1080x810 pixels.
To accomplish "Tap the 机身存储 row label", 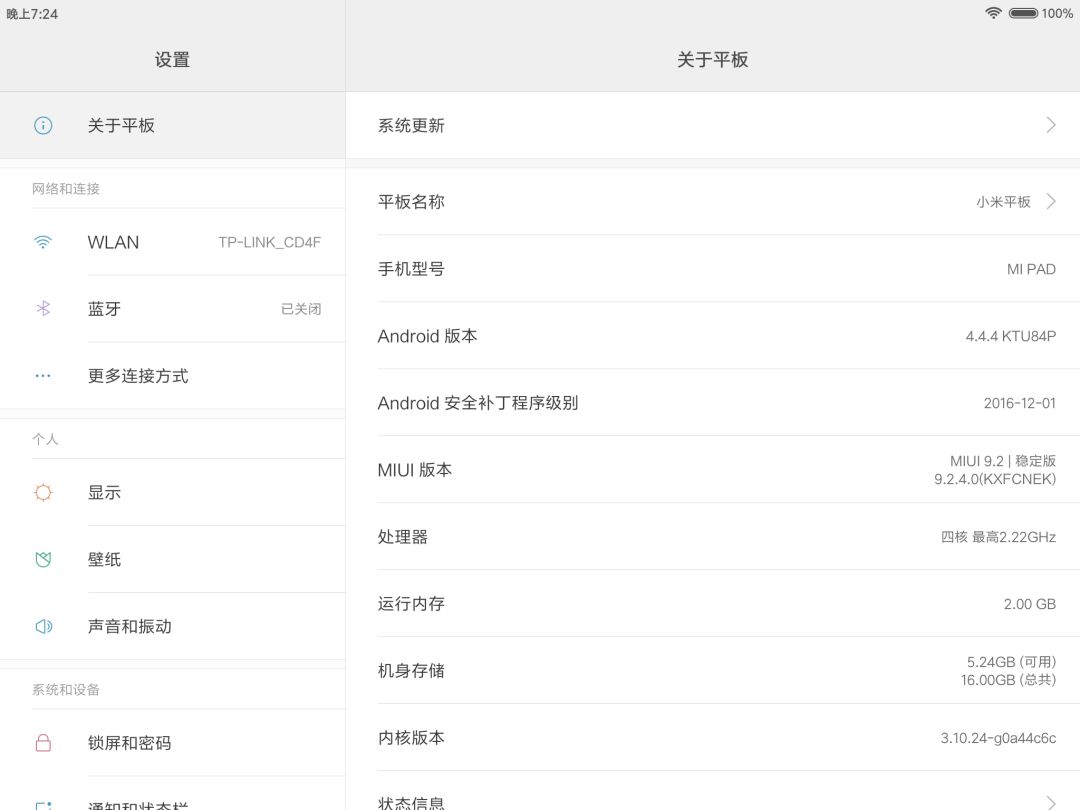I will pyautogui.click(x=411, y=670).
